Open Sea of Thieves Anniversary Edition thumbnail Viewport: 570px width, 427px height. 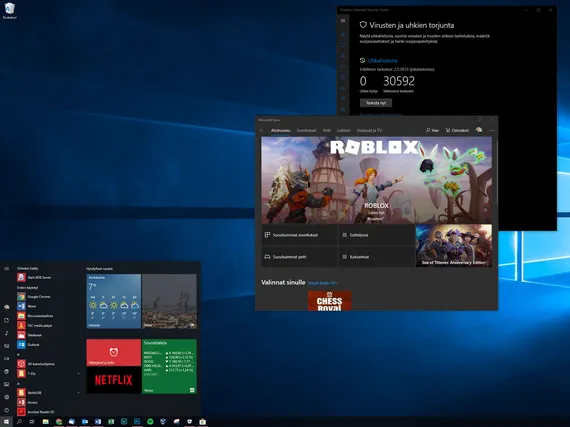(x=454, y=246)
